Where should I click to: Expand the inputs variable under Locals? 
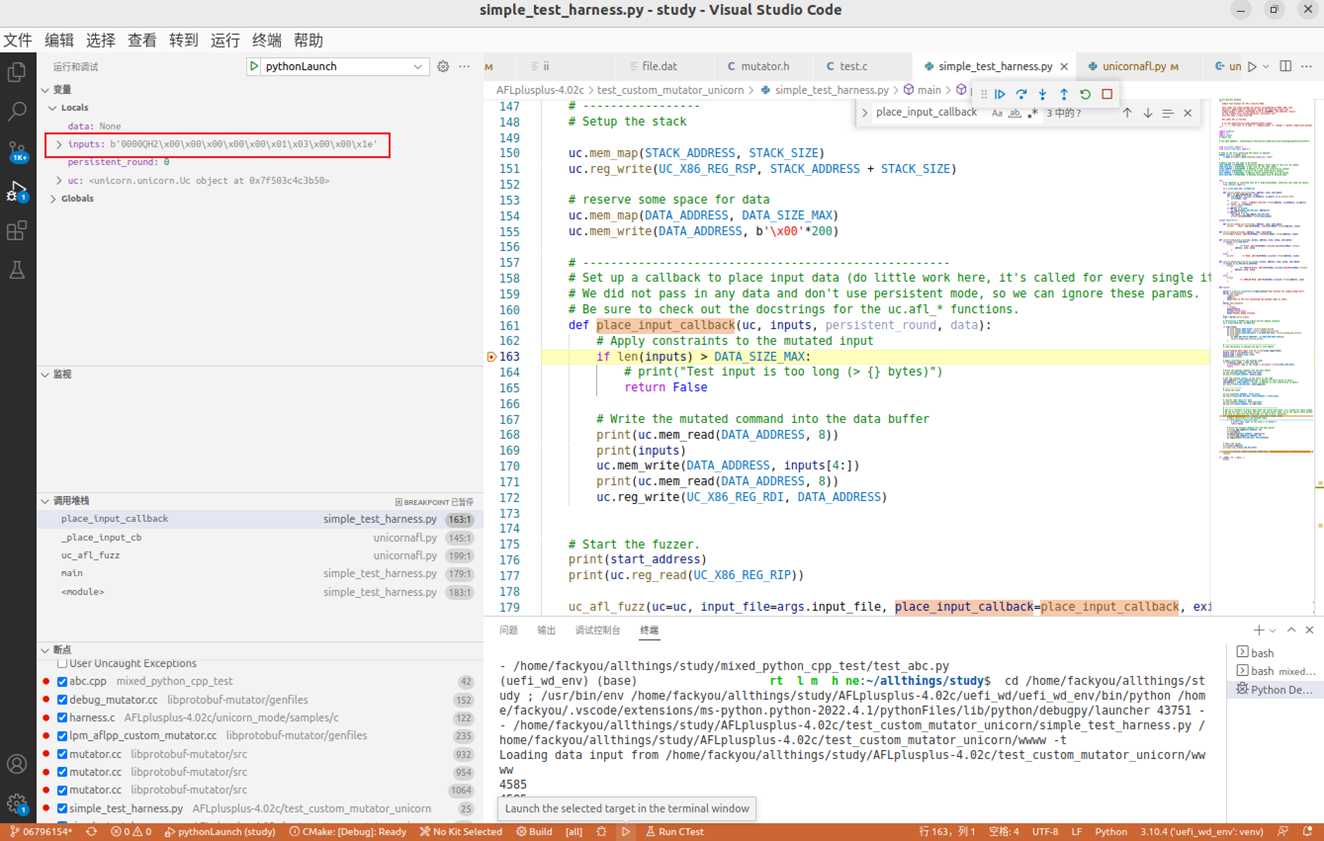[x=57, y=144]
